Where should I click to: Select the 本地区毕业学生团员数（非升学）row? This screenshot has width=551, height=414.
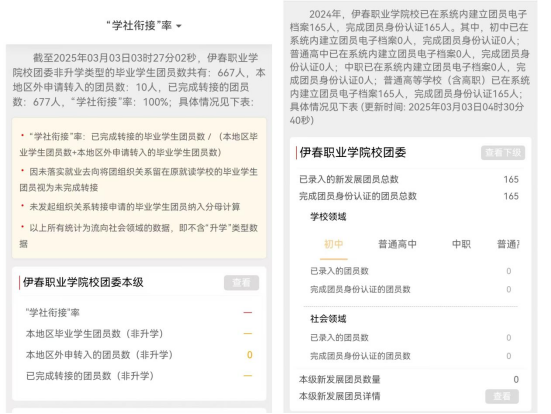click(x=139, y=334)
